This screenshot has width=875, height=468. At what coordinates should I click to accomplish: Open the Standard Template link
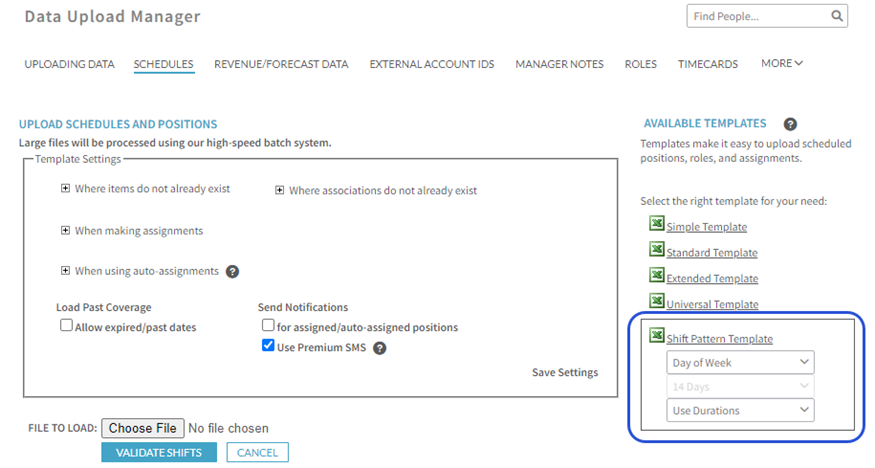point(712,253)
